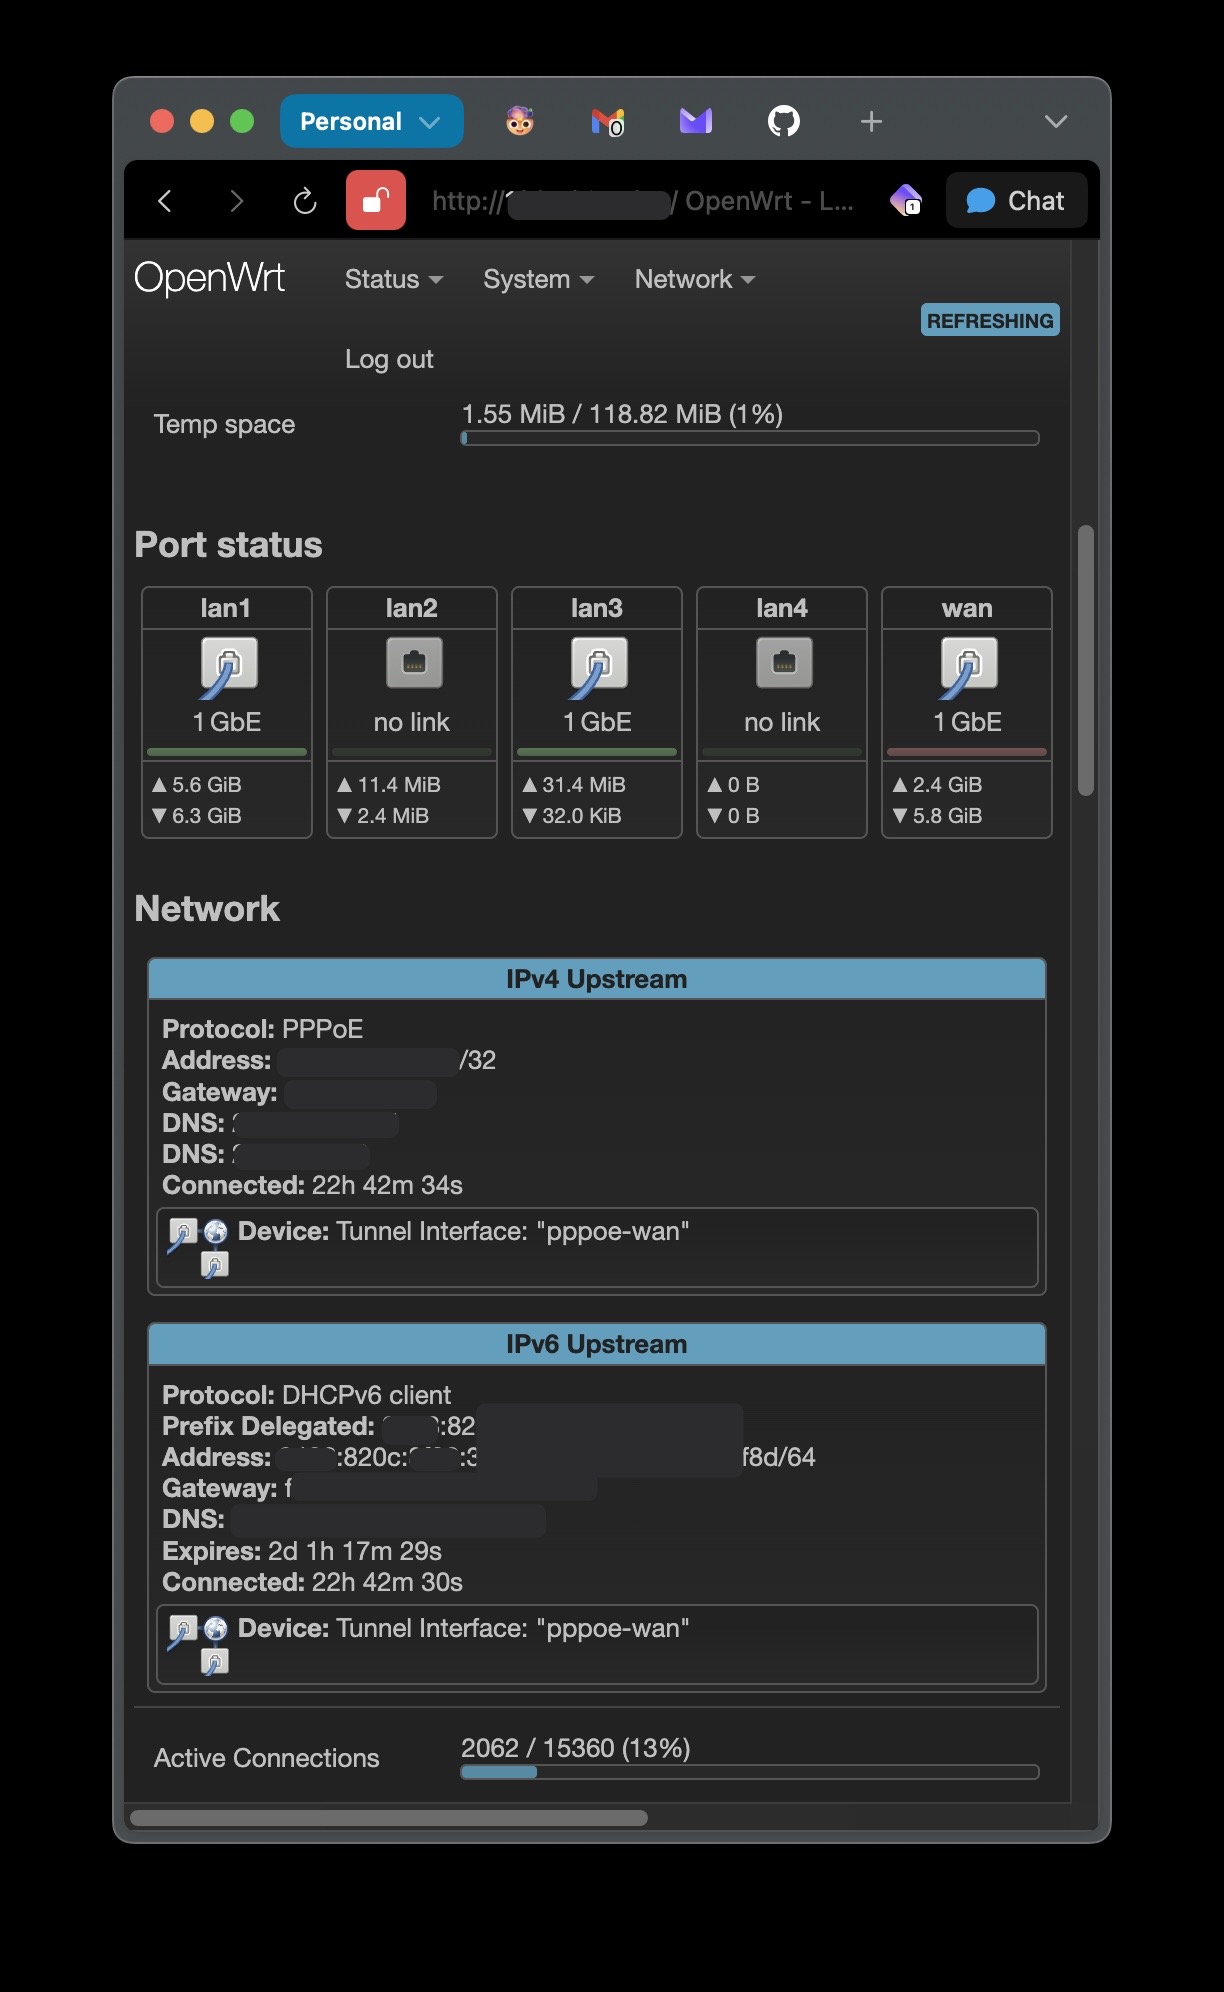Click IPv6 Connected 22h 42m 30s
The height and width of the screenshot is (1992, 1224).
[x=313, y=1582]
